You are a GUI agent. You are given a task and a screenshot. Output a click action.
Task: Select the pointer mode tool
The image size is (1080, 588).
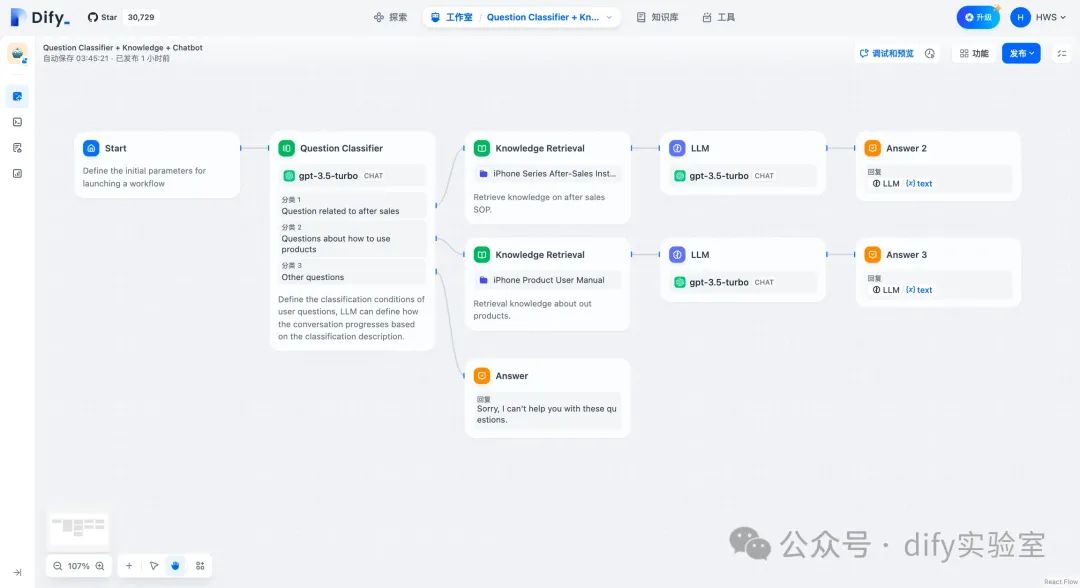click(x=154, y=566)
